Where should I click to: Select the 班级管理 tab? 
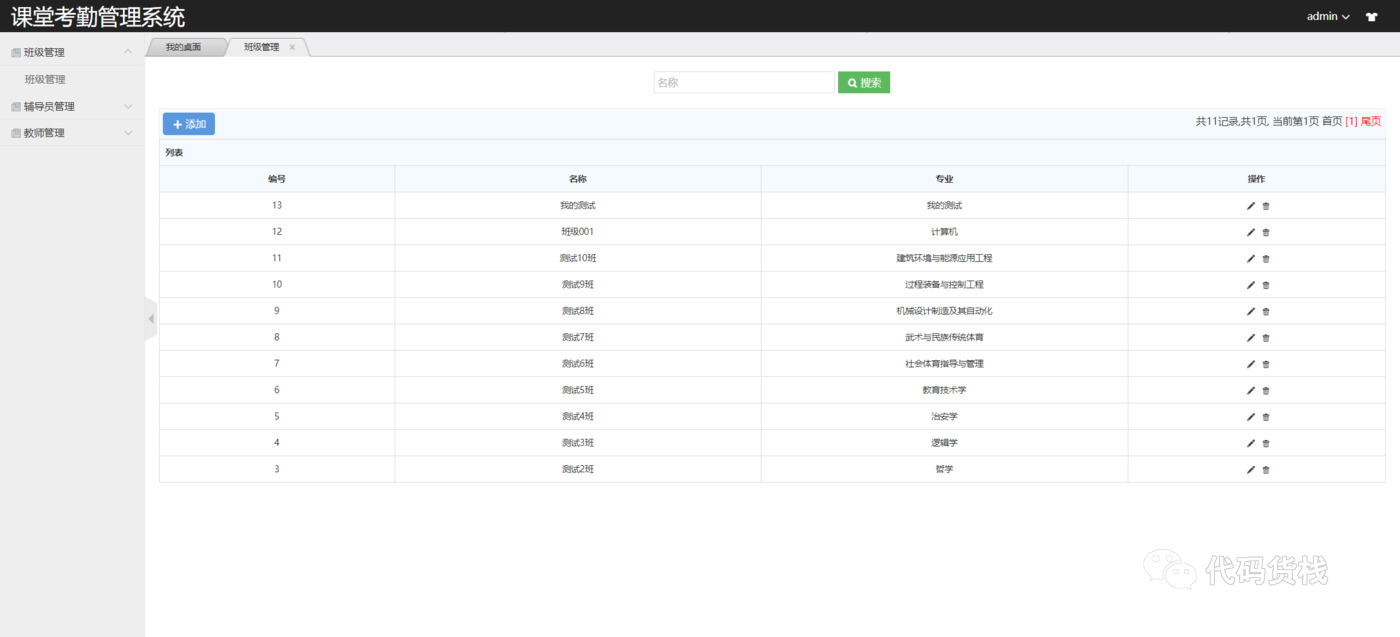pos(262,47)
